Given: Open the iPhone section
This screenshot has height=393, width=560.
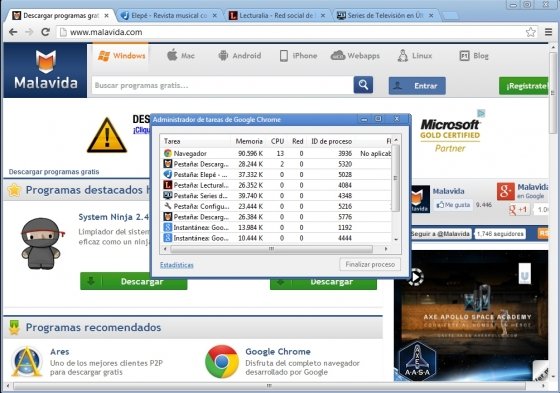Looking at the screenshot, I should 298,56.
